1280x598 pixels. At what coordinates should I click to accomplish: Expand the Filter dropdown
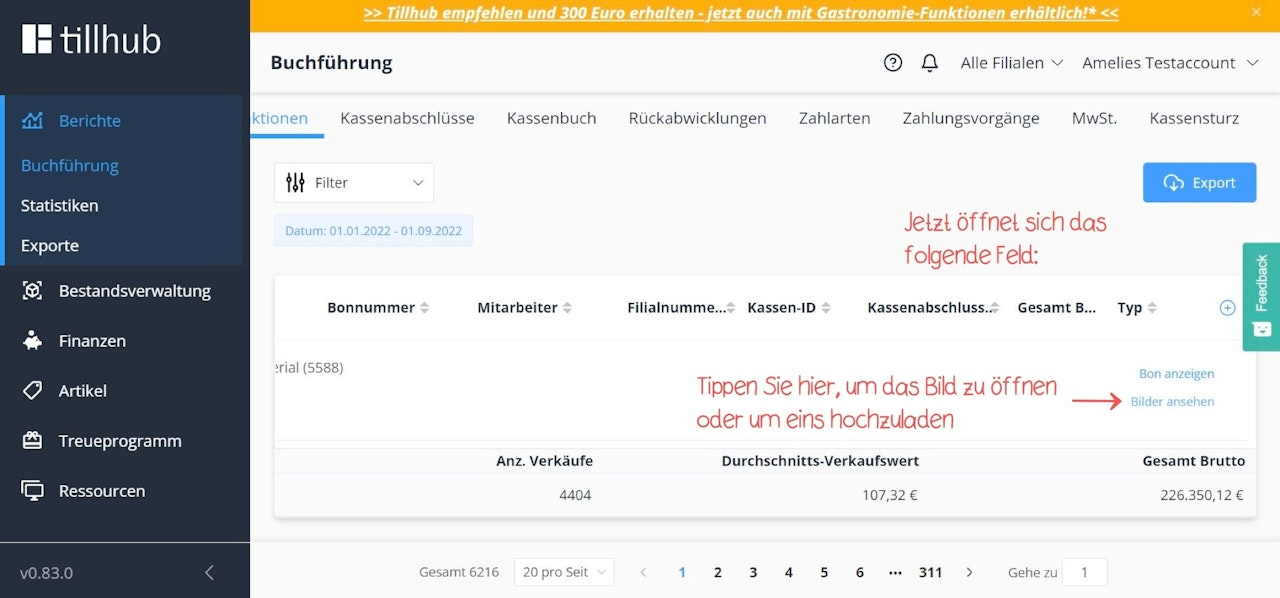(x=354, y=183)
